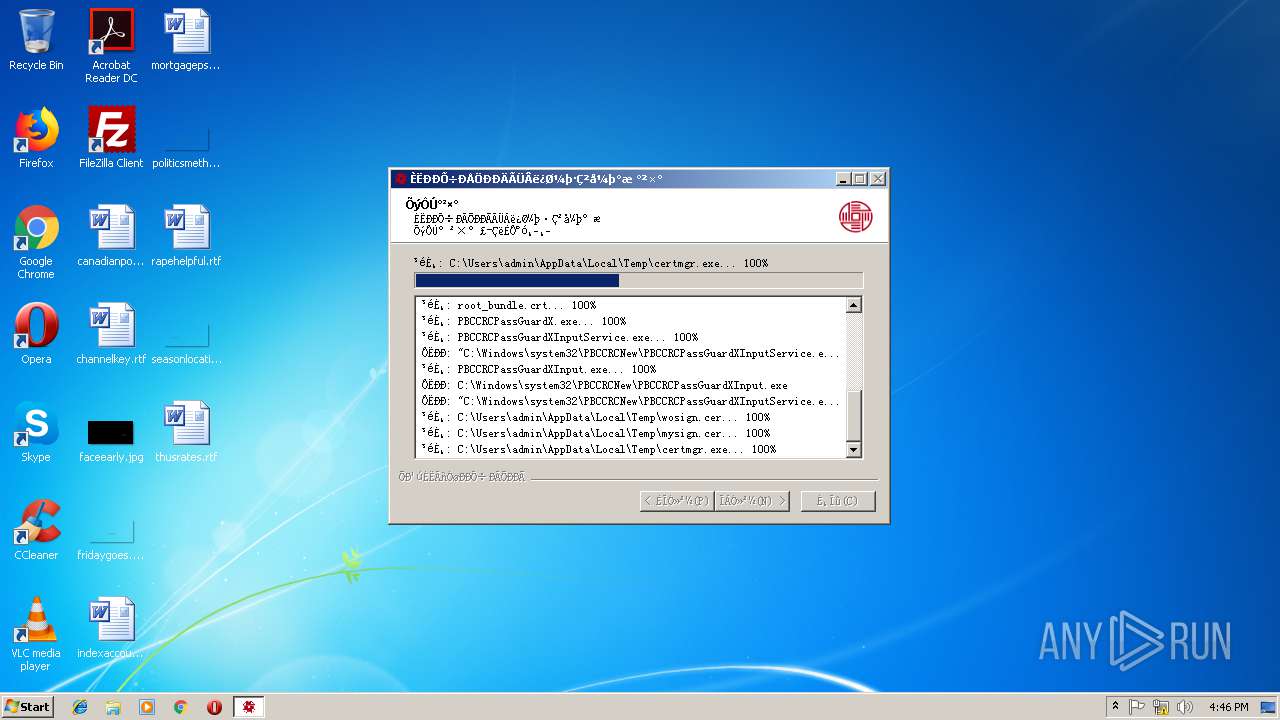The image size is (1280, 720).
Task: Open Action Center flag icon
Action: click(1138, 707)
